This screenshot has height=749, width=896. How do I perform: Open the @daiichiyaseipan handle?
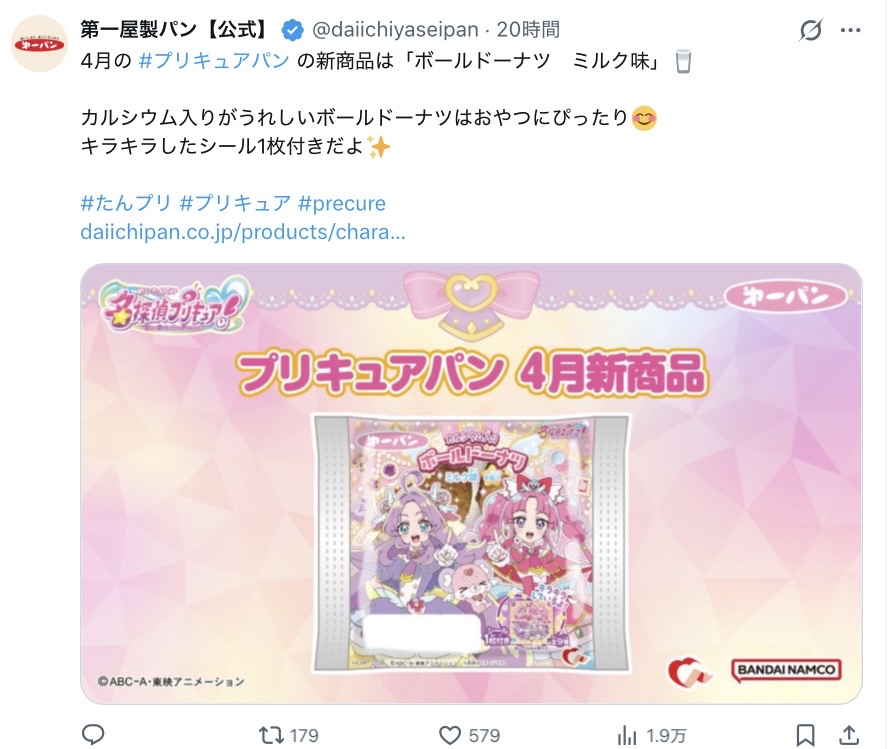395,30
